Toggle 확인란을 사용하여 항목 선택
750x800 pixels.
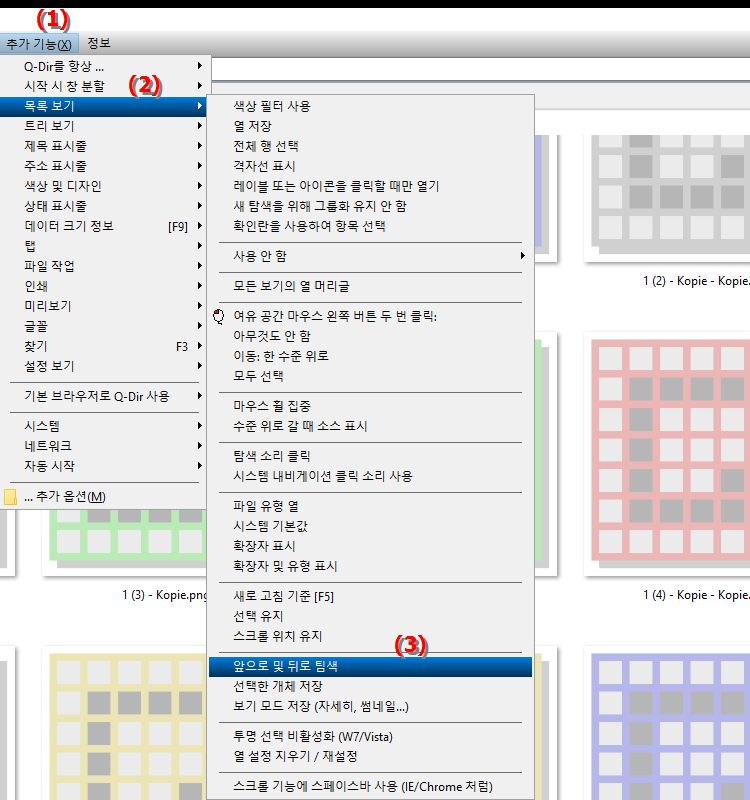(x=370, y=226)
